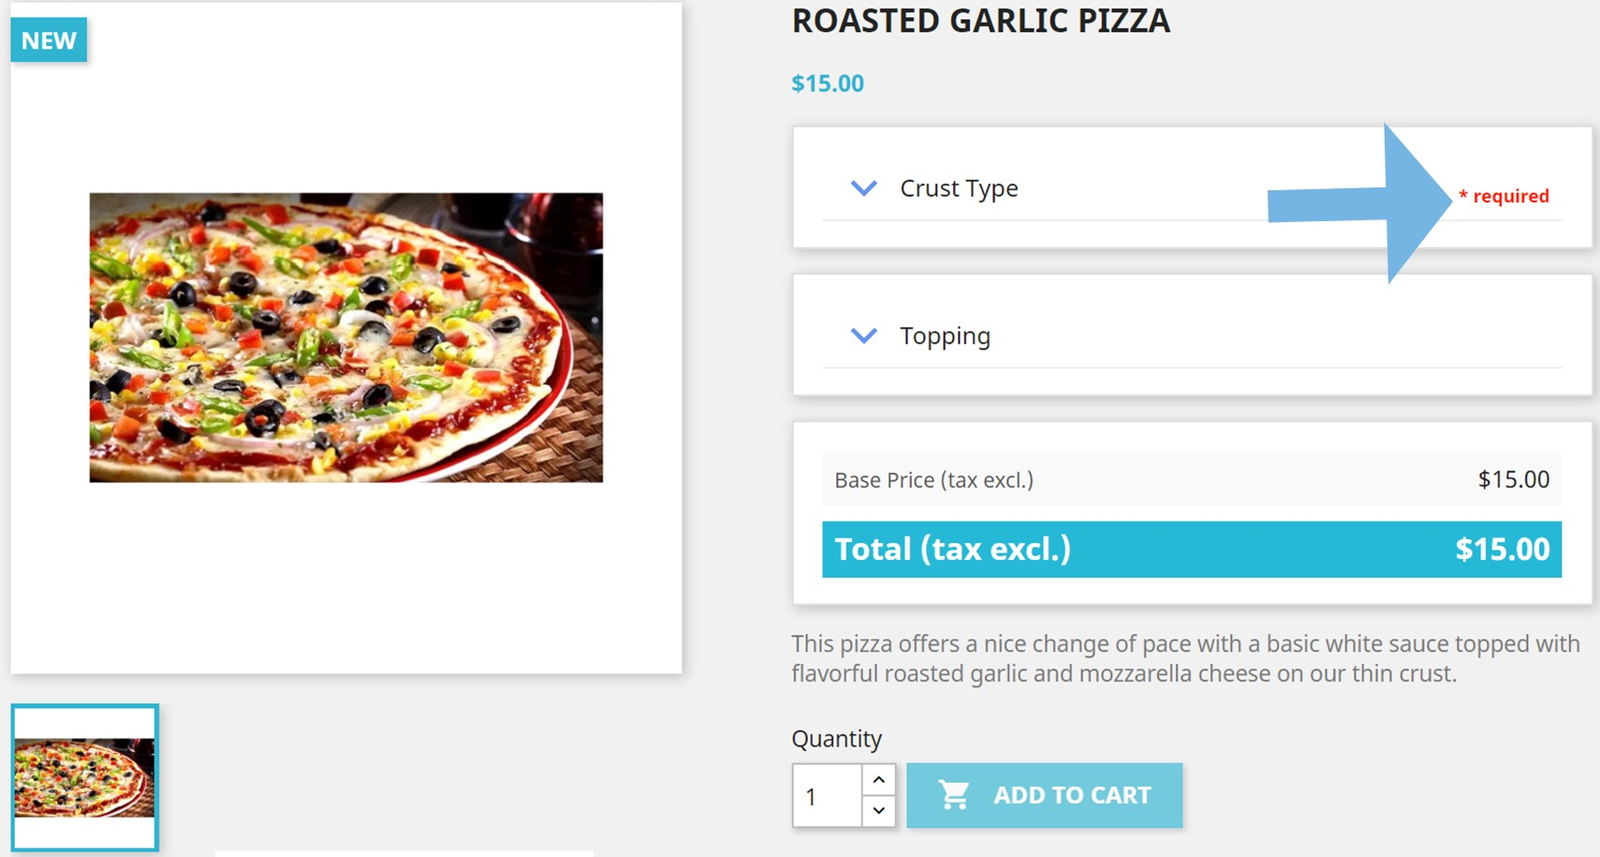Click the blue product price under title

[828, 84]
